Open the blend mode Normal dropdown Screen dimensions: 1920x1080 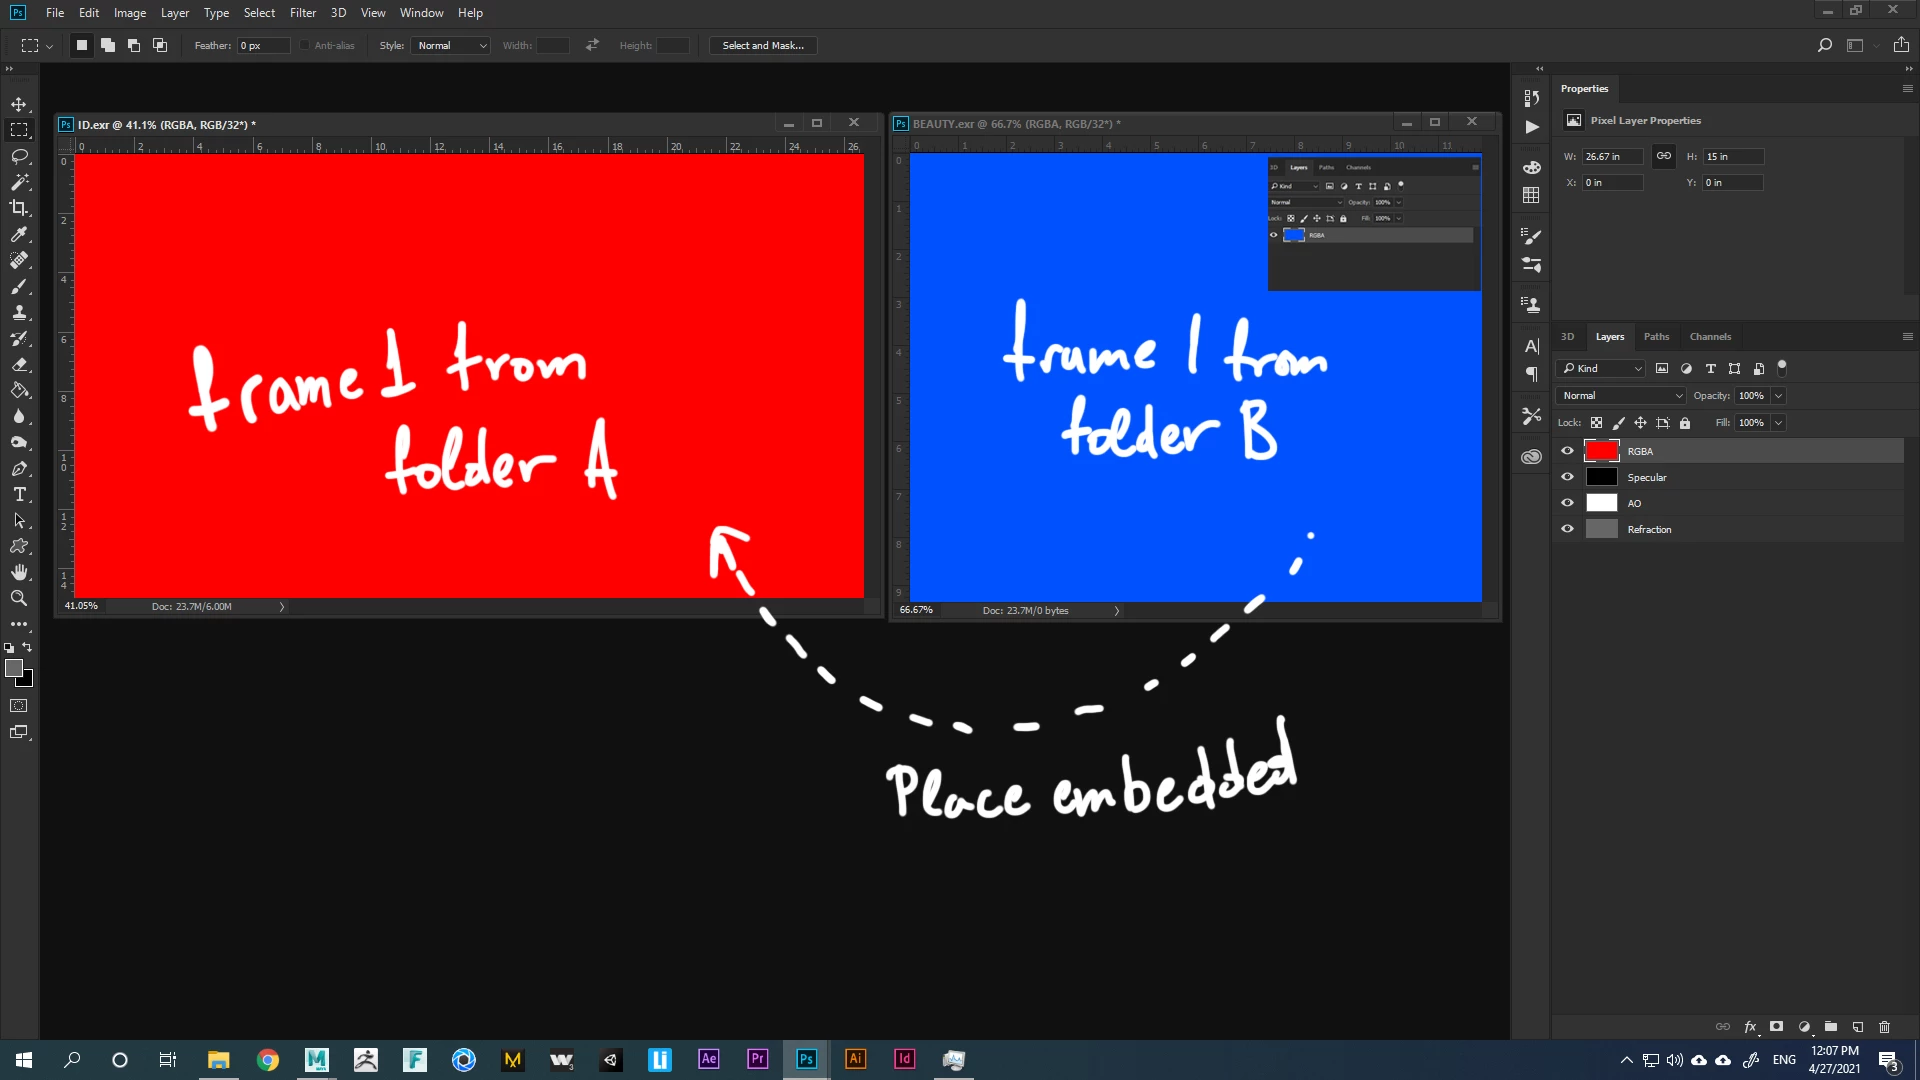1621,396
